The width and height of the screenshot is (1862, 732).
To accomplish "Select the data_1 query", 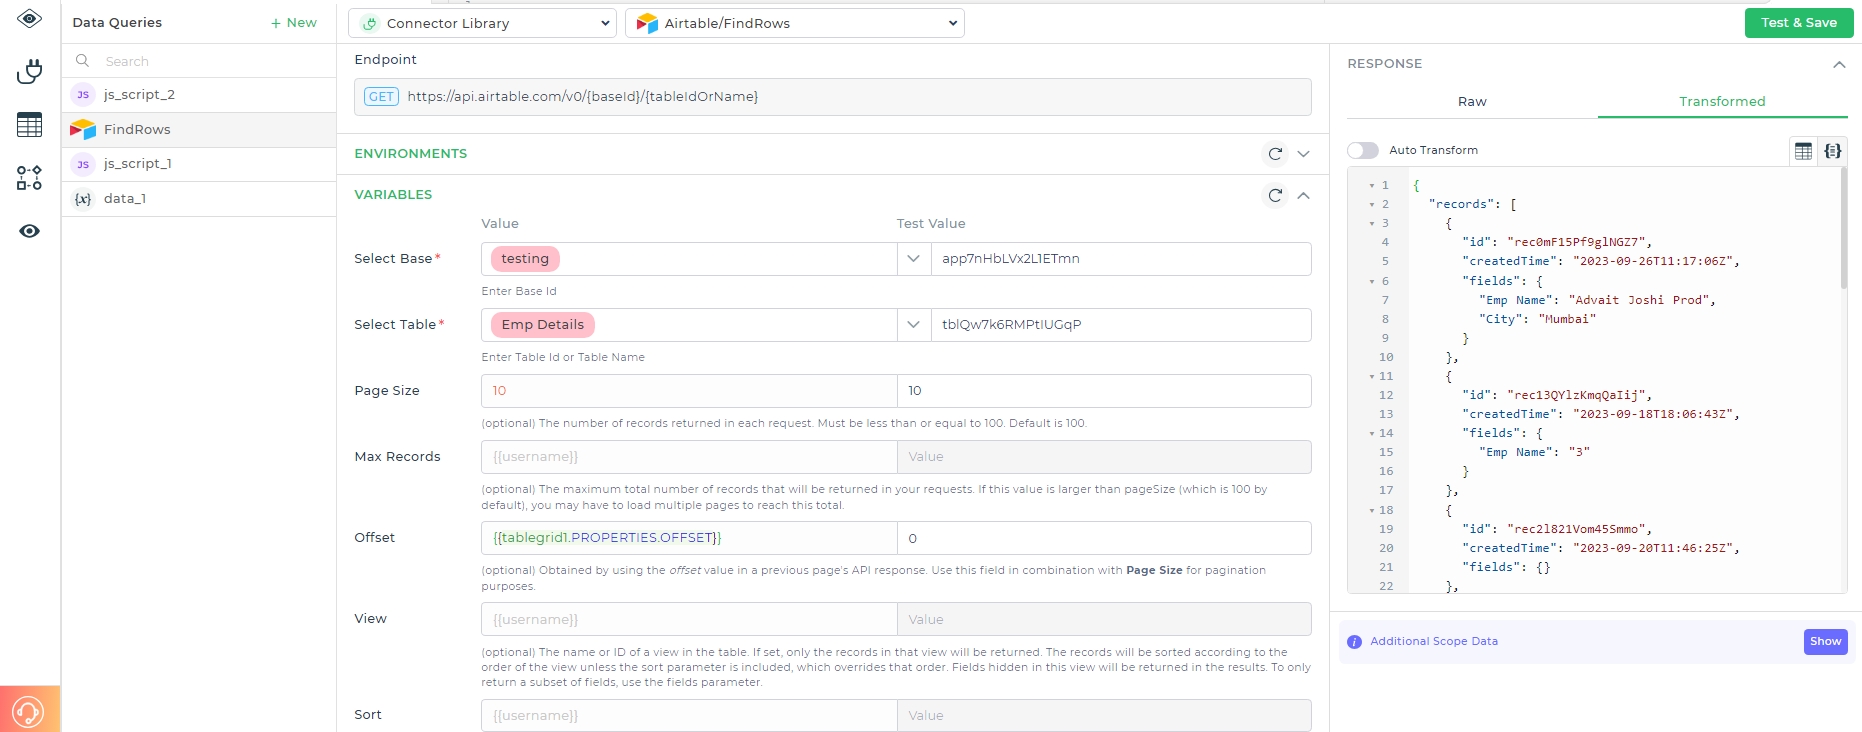I will point(199,199).
